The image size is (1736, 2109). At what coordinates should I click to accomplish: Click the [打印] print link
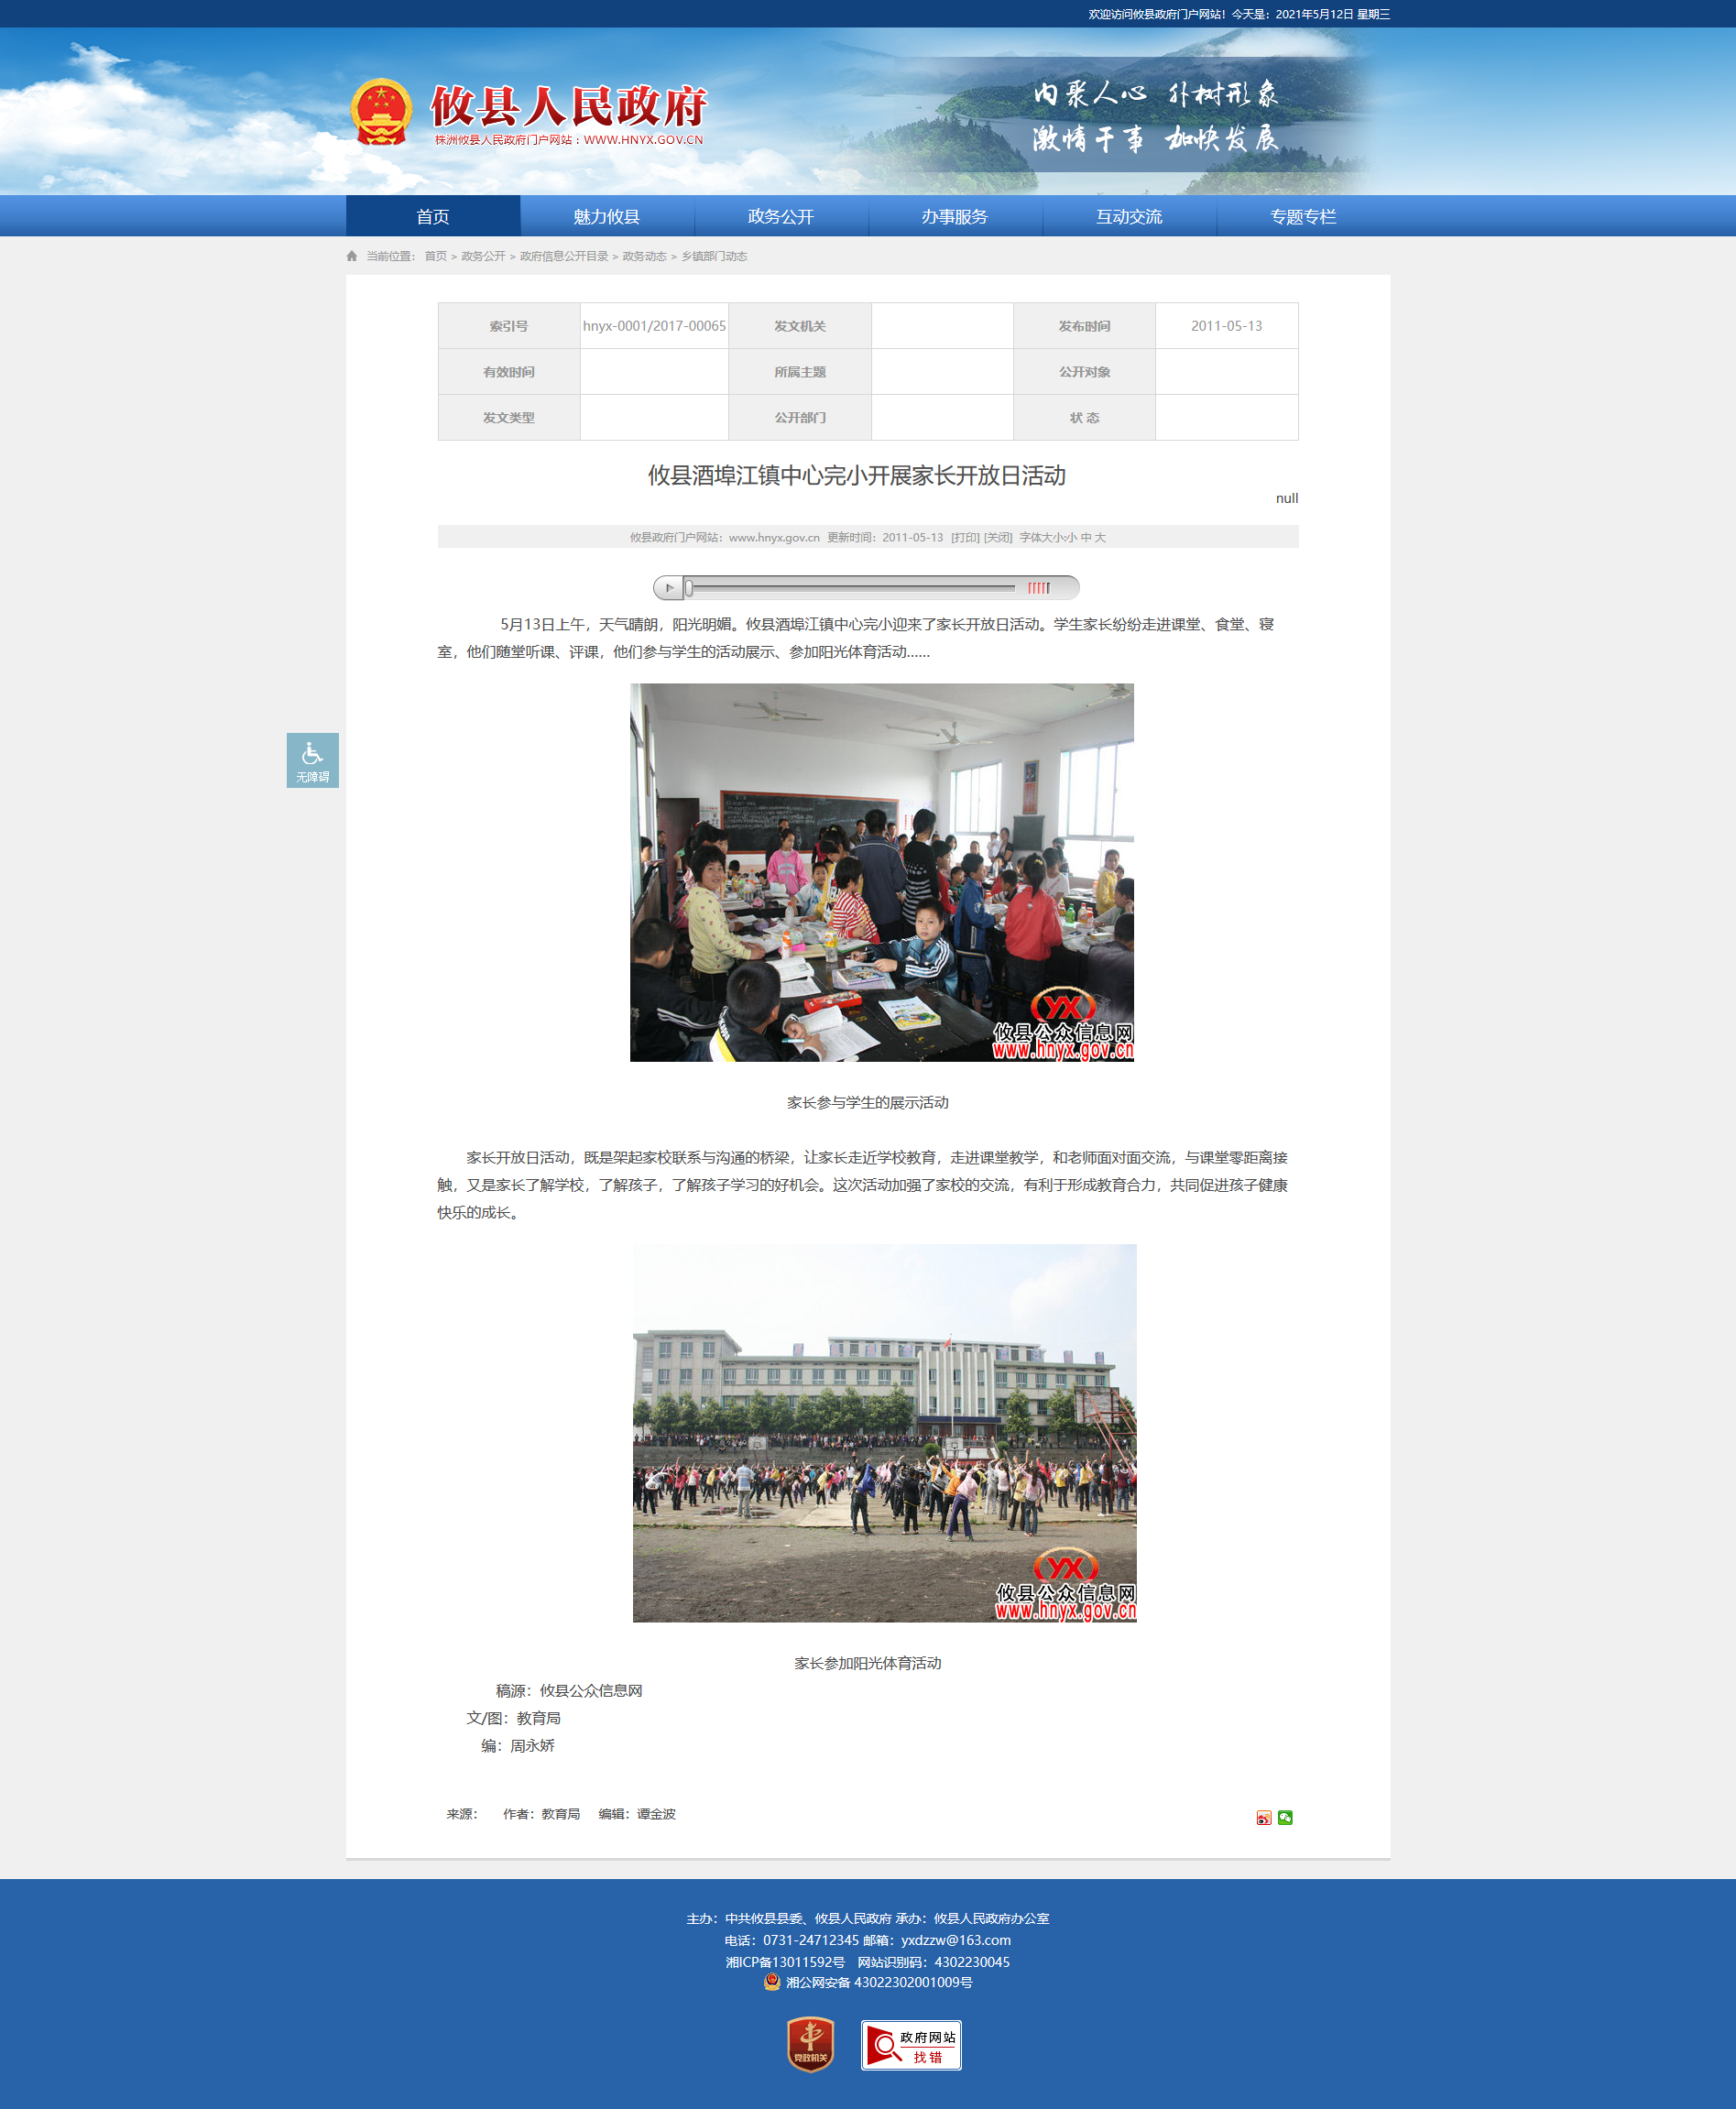point(965,537)
